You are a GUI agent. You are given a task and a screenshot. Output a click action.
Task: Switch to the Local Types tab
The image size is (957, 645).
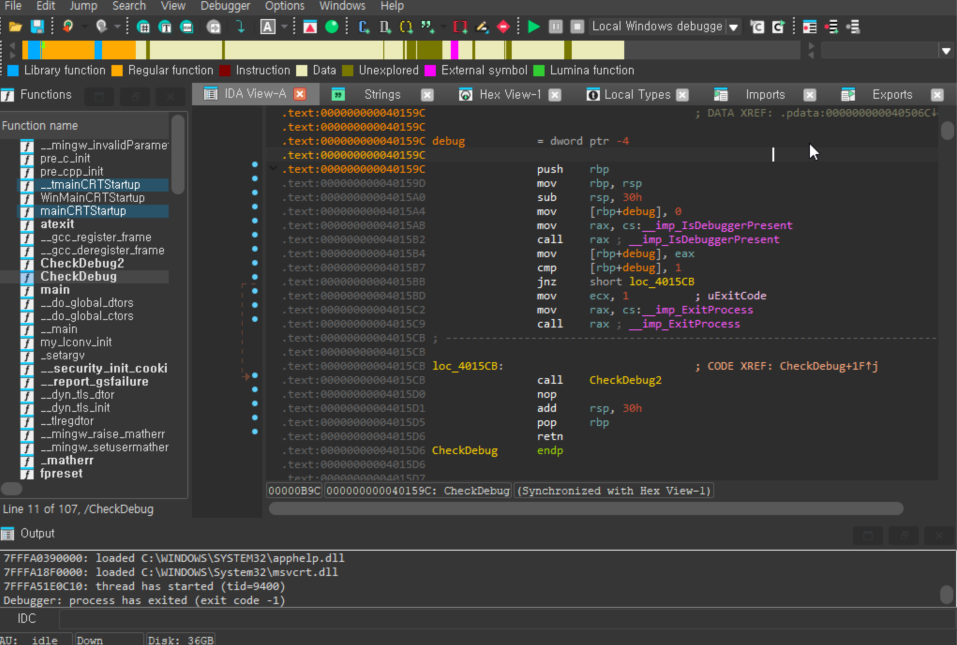click(637, 95)
